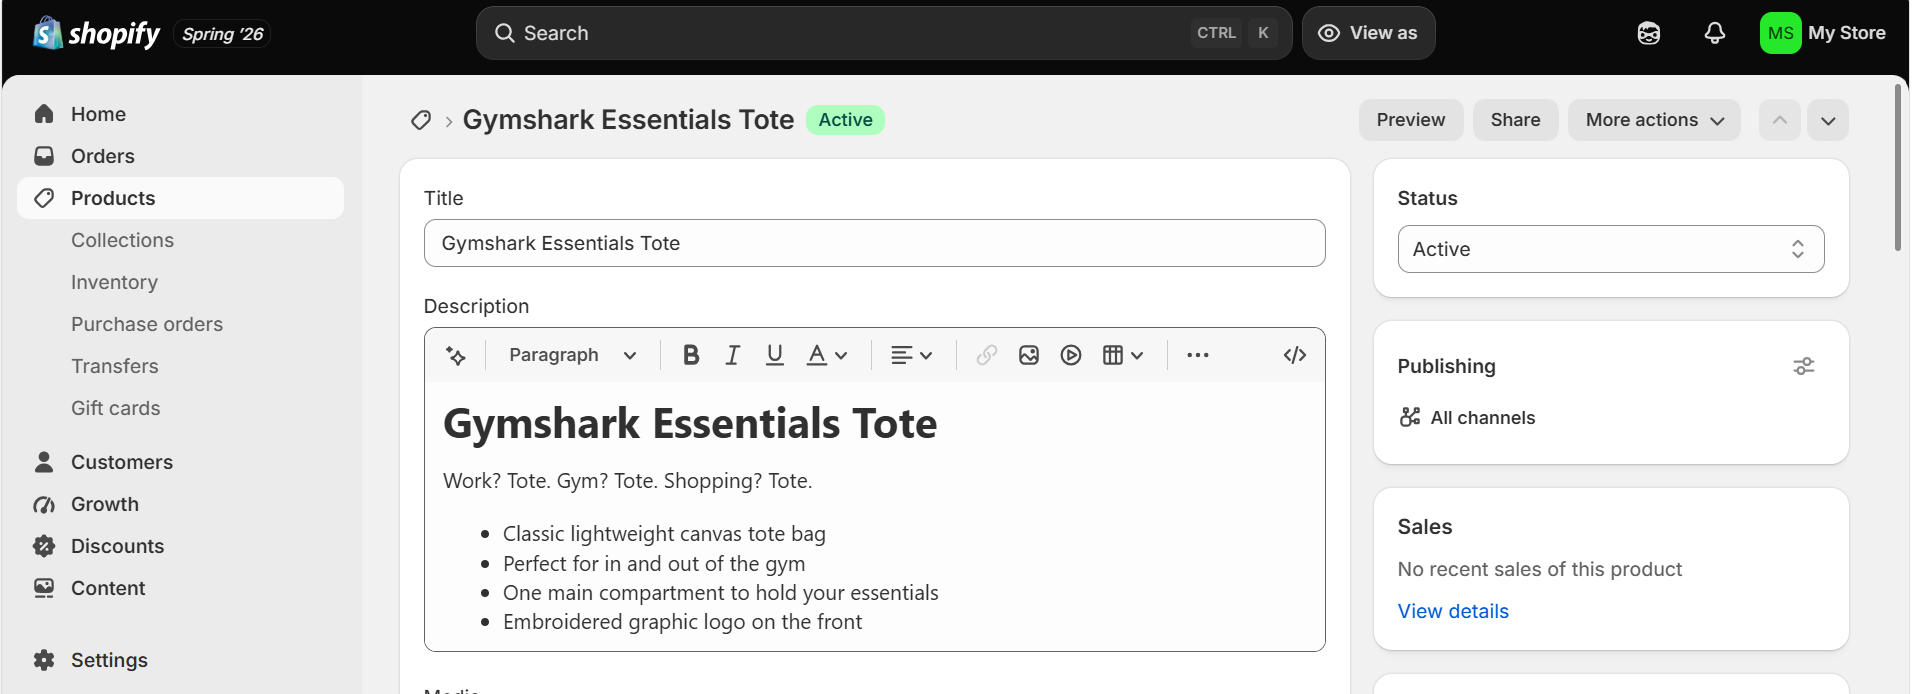This screenshot has height=694, width=1912.
Task: Apply italic formatting
Action: 733,355
